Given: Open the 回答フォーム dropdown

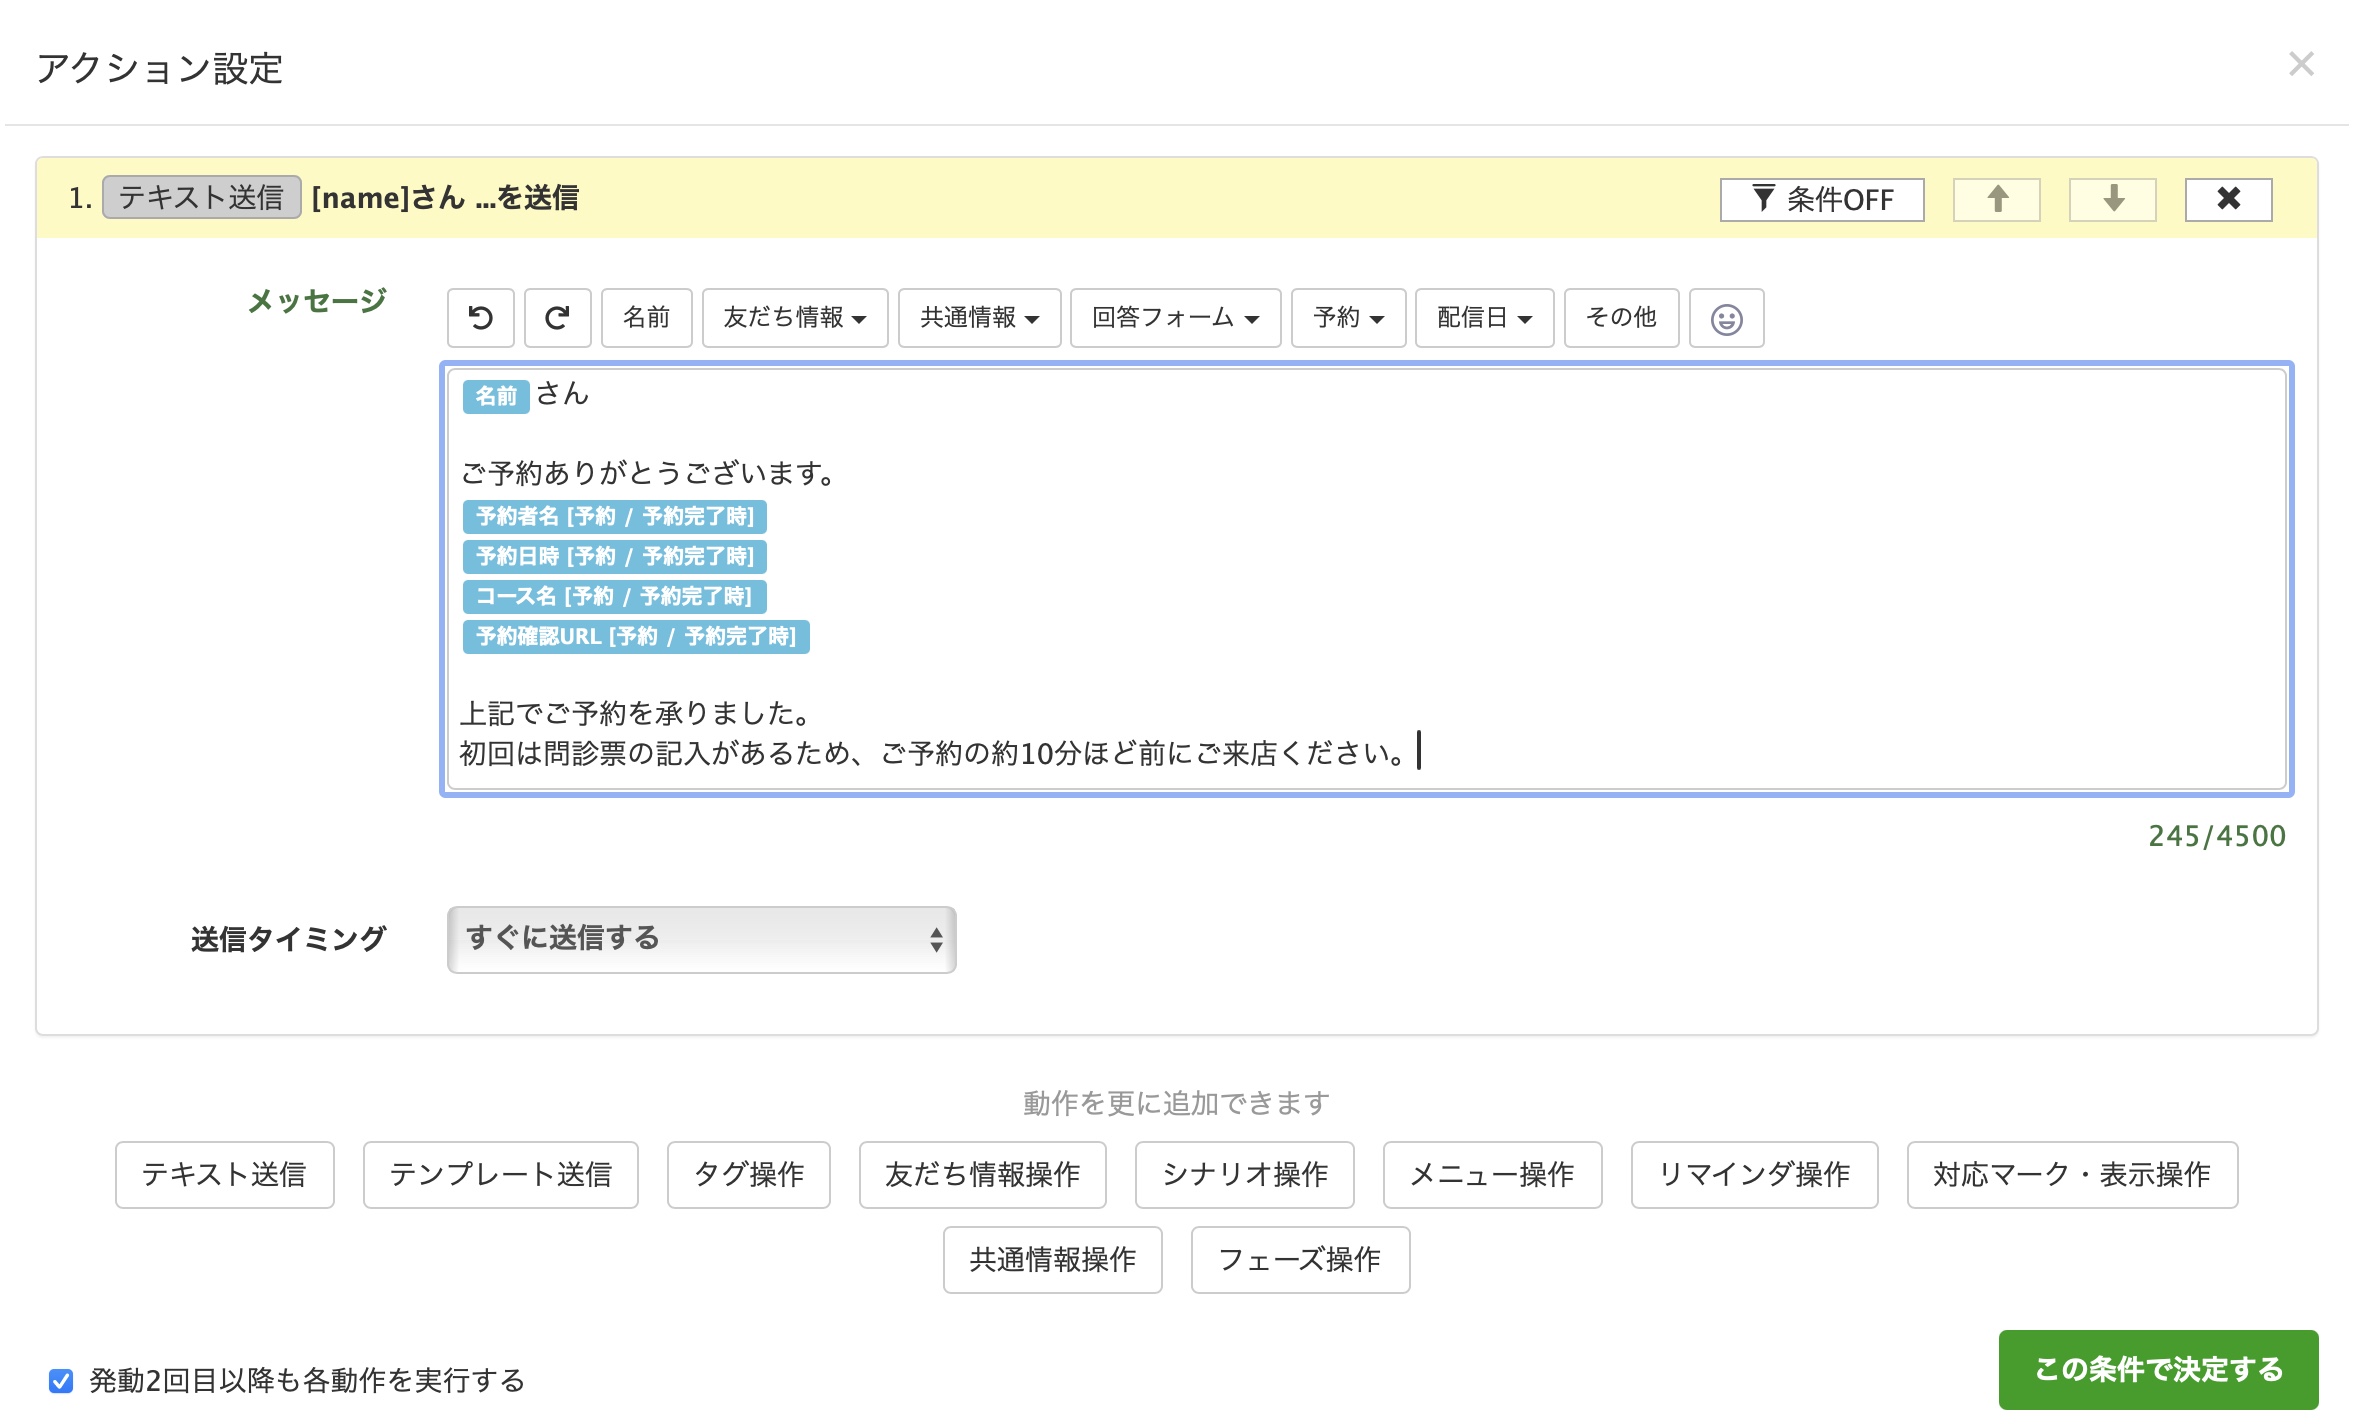Looking at the screenshot, I should click(x=1174, y=318).
